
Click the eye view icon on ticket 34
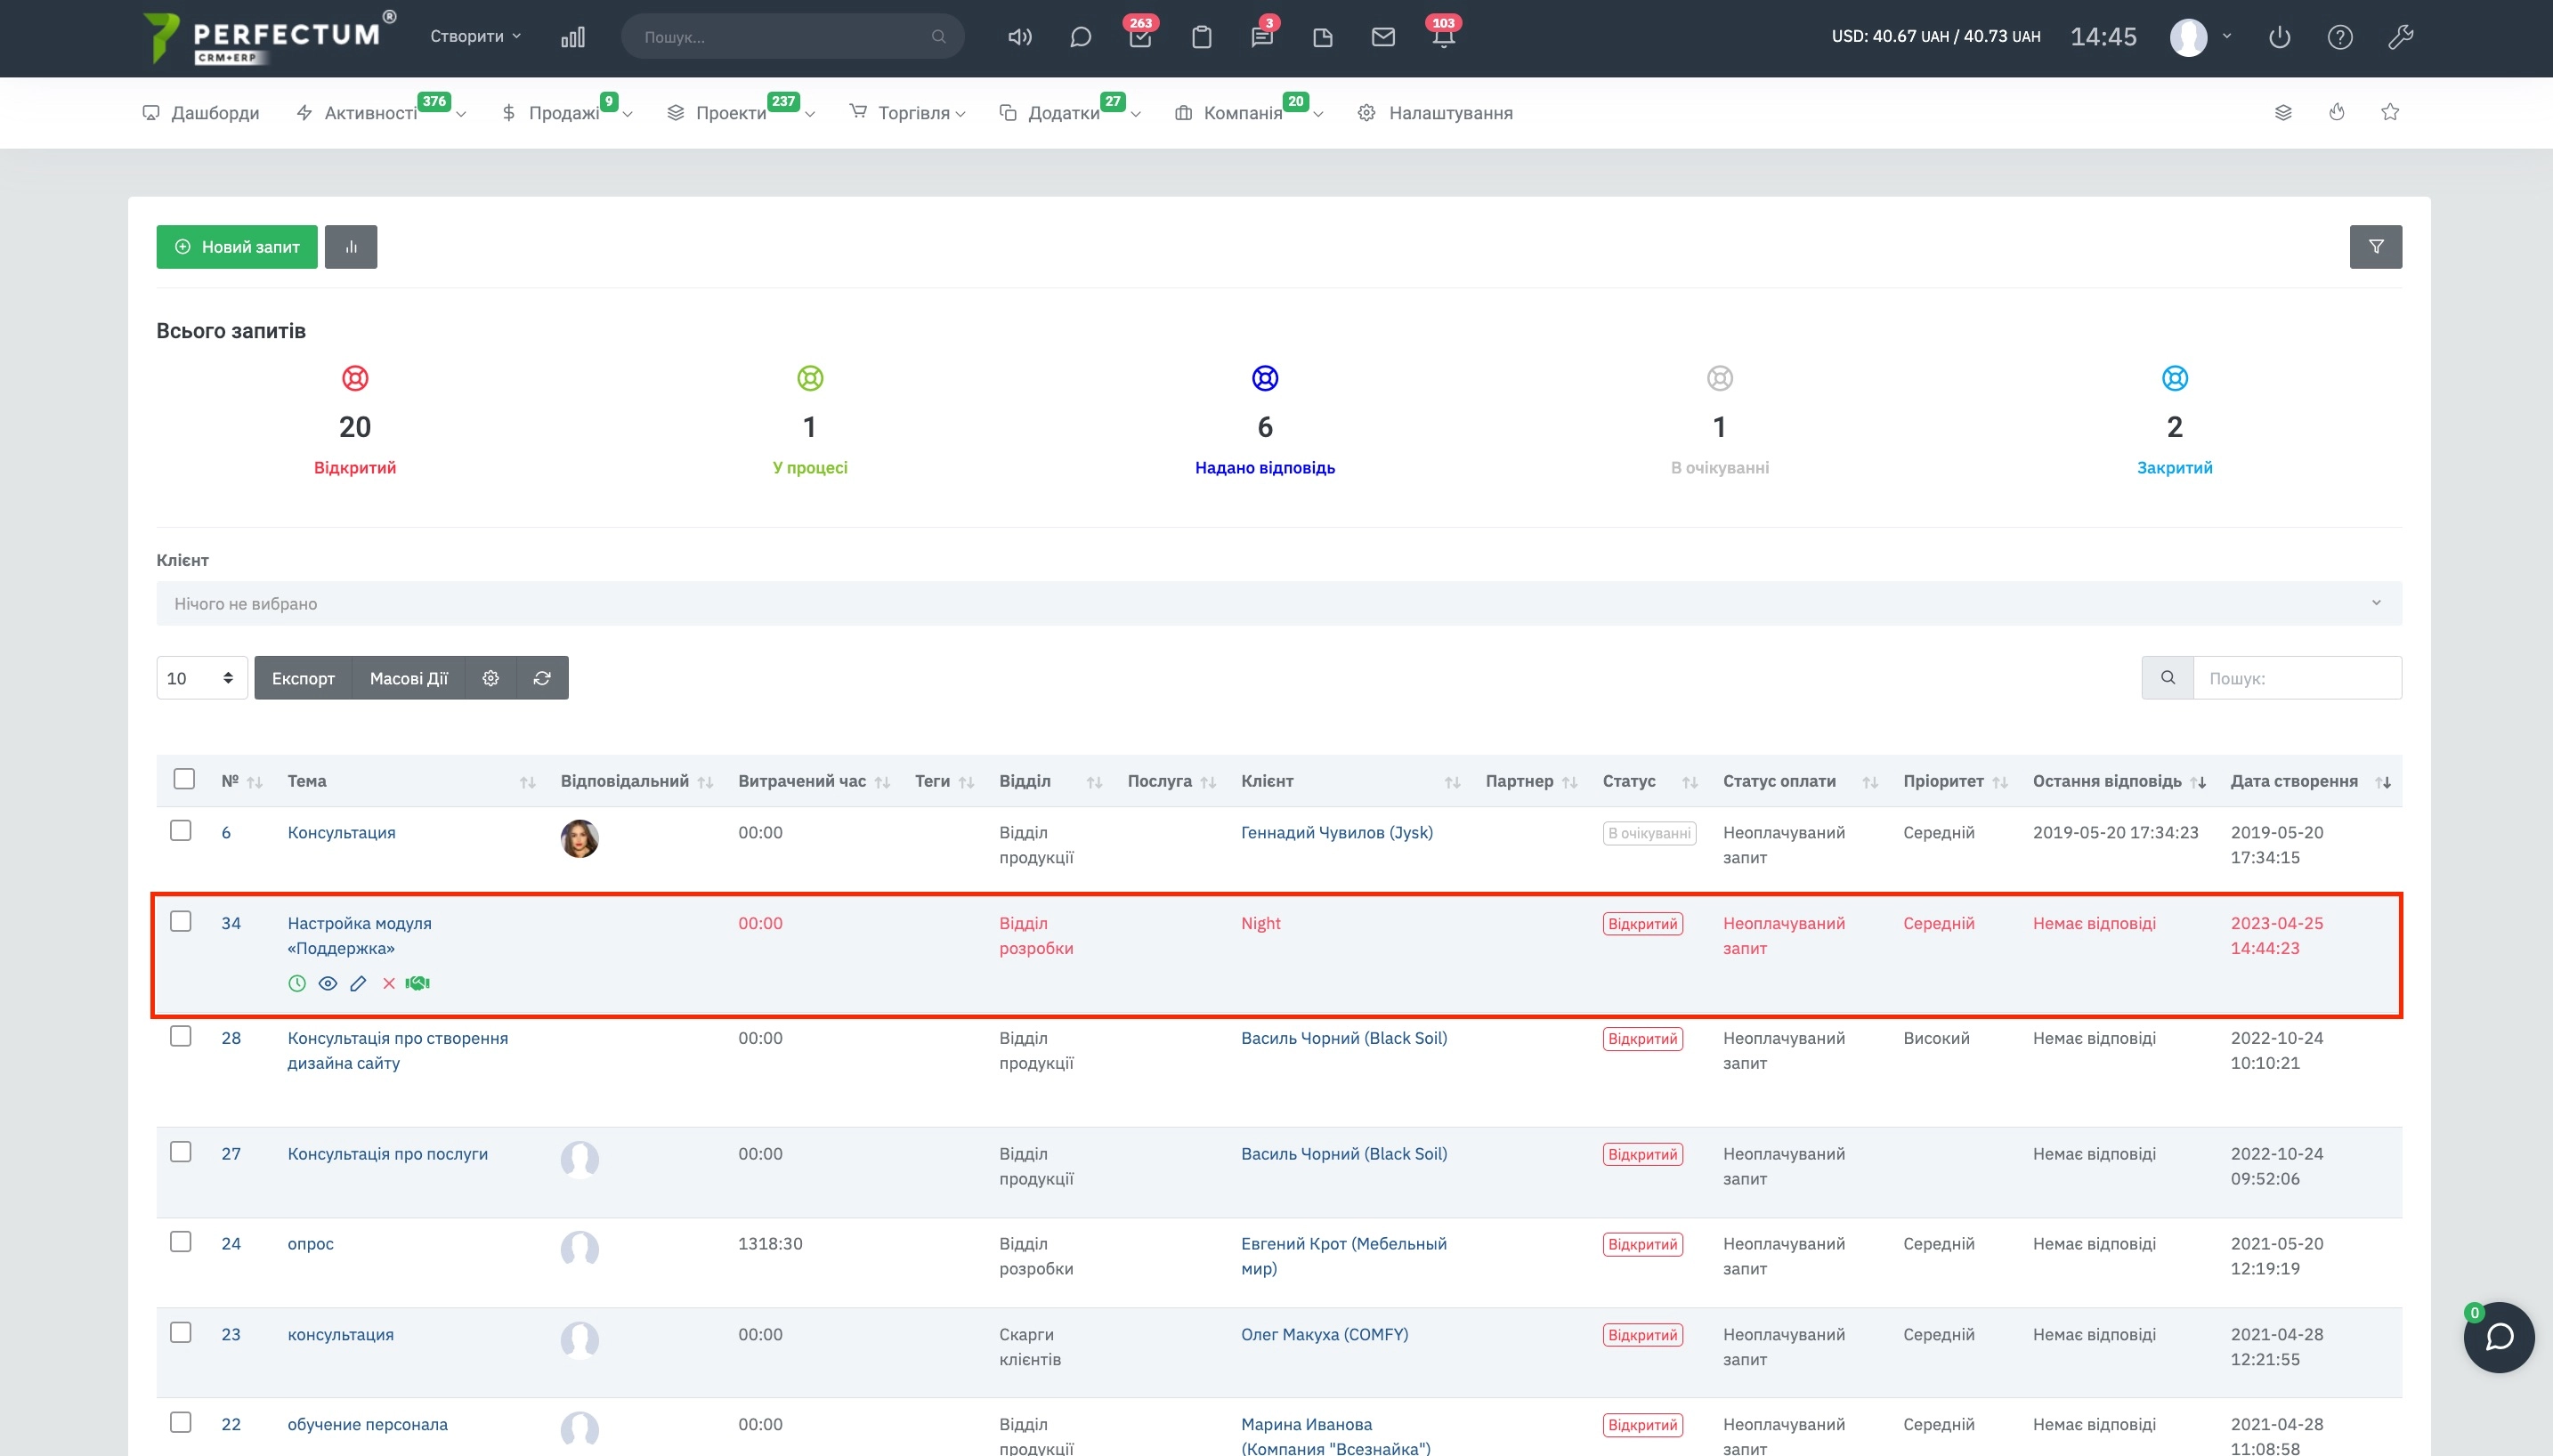point(327,983)
